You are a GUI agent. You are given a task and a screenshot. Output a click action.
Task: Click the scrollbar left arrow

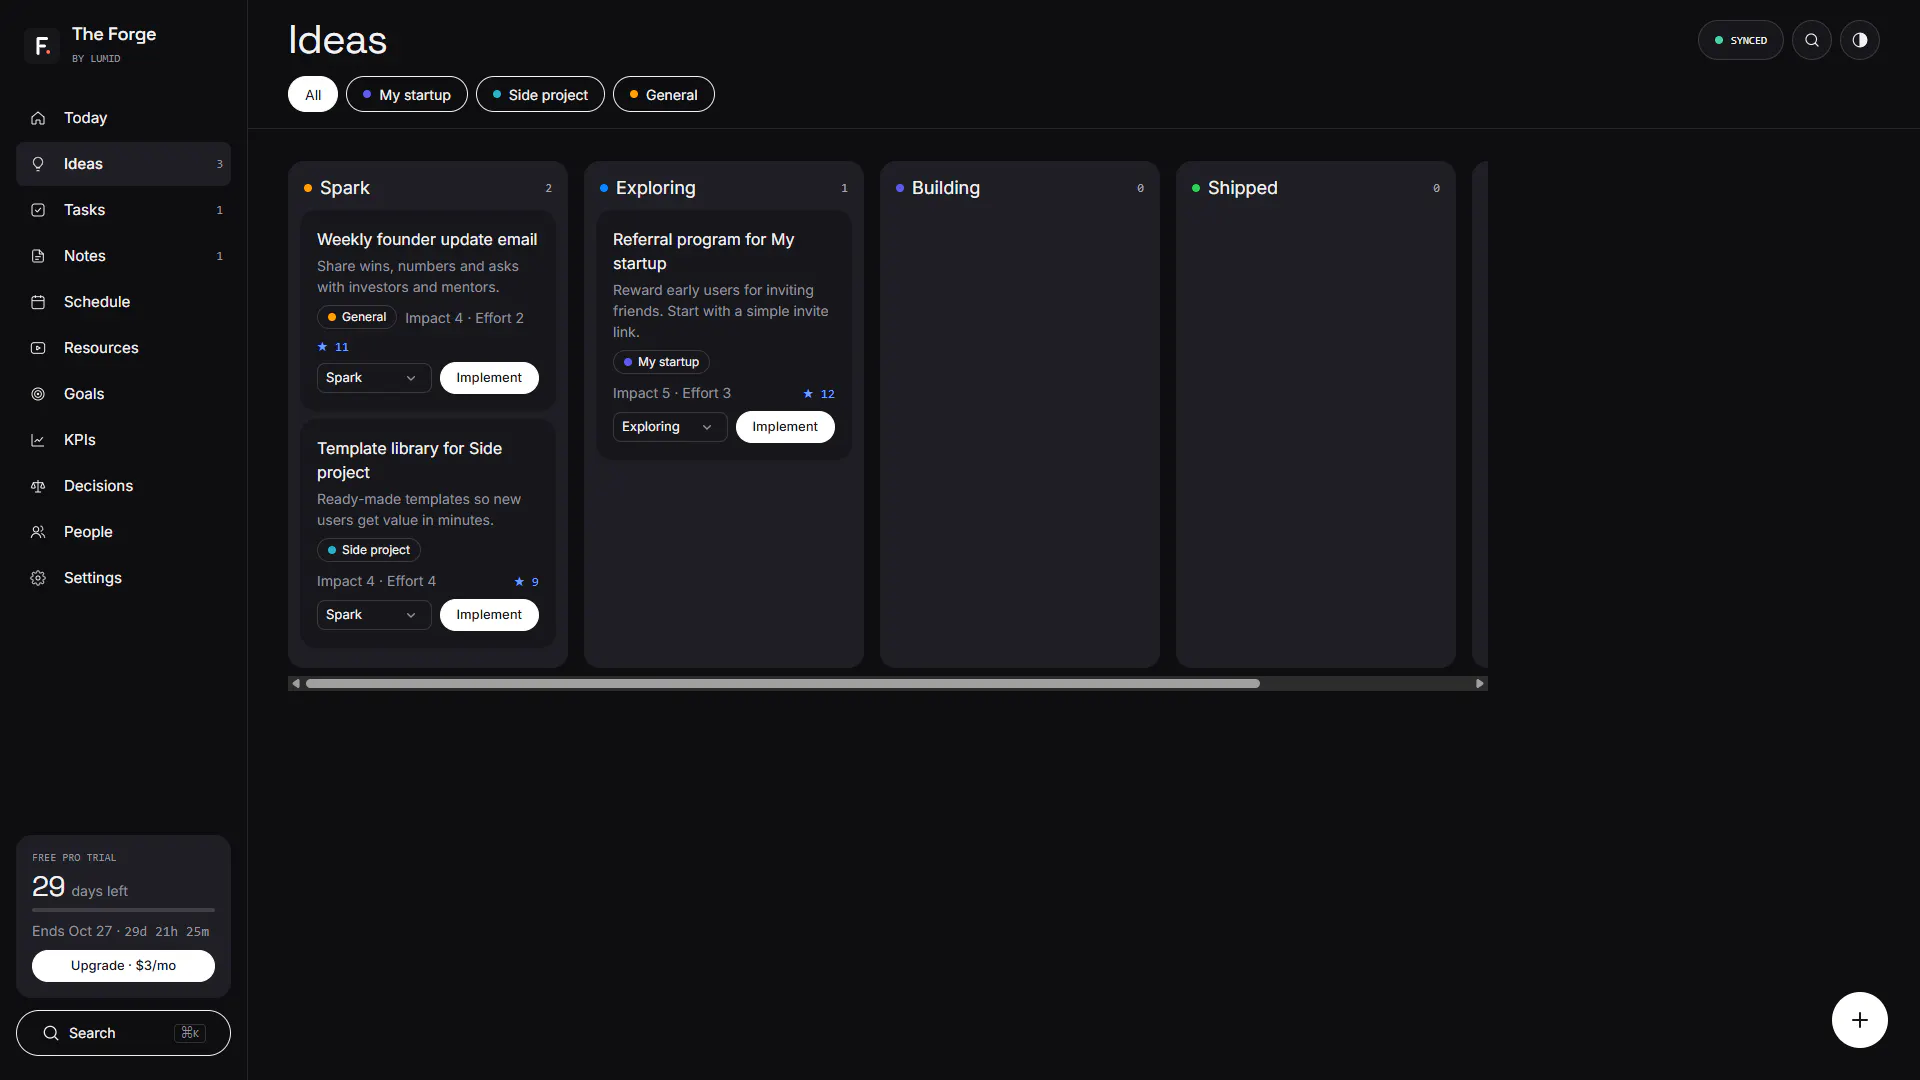[296, 684]
